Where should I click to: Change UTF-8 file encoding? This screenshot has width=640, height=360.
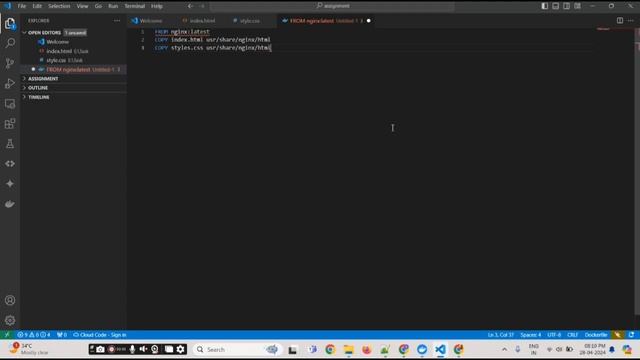[554, 335]
